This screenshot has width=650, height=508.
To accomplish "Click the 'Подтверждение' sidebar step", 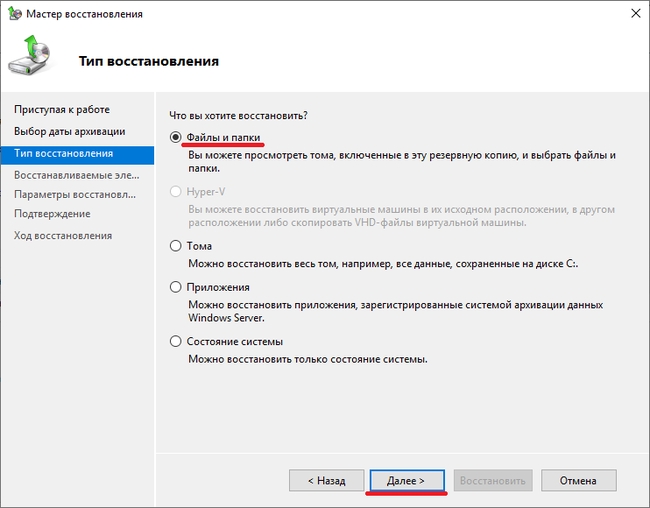I will pos(52,214).
